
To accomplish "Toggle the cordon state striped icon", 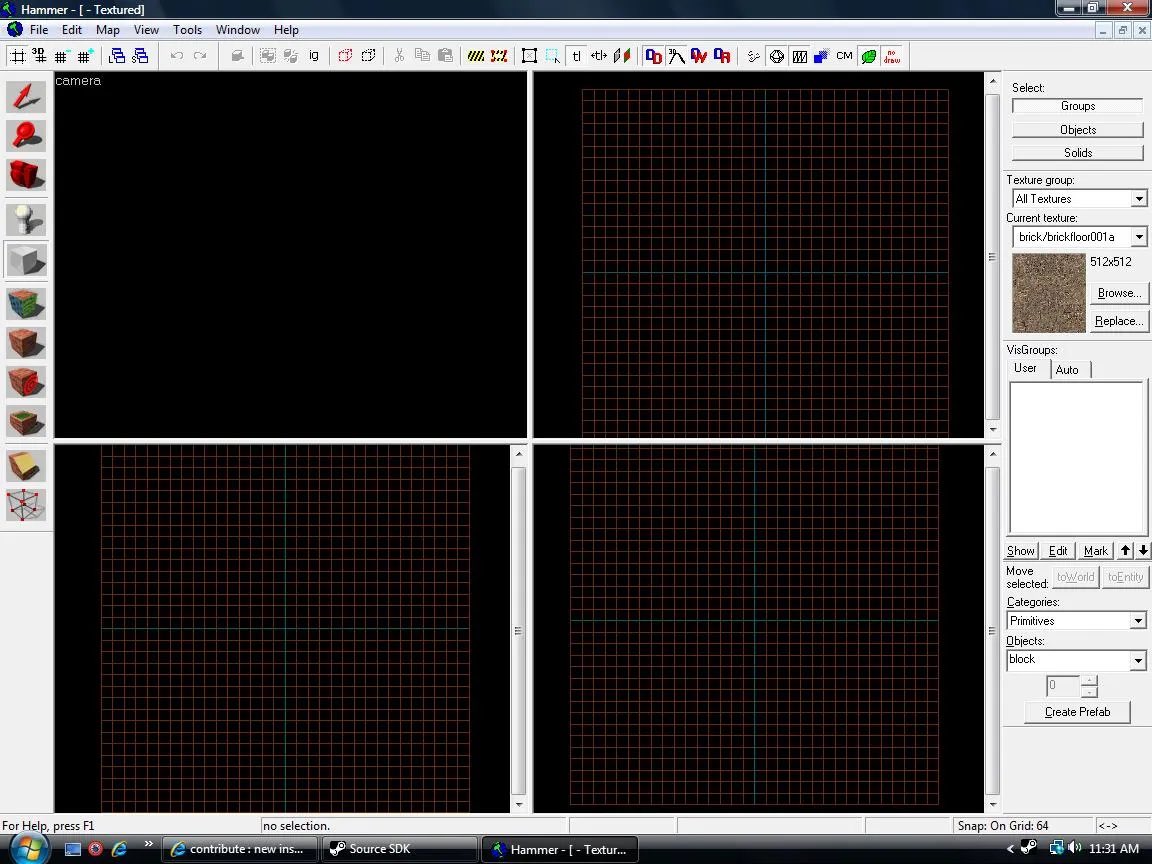I will 476,56.
